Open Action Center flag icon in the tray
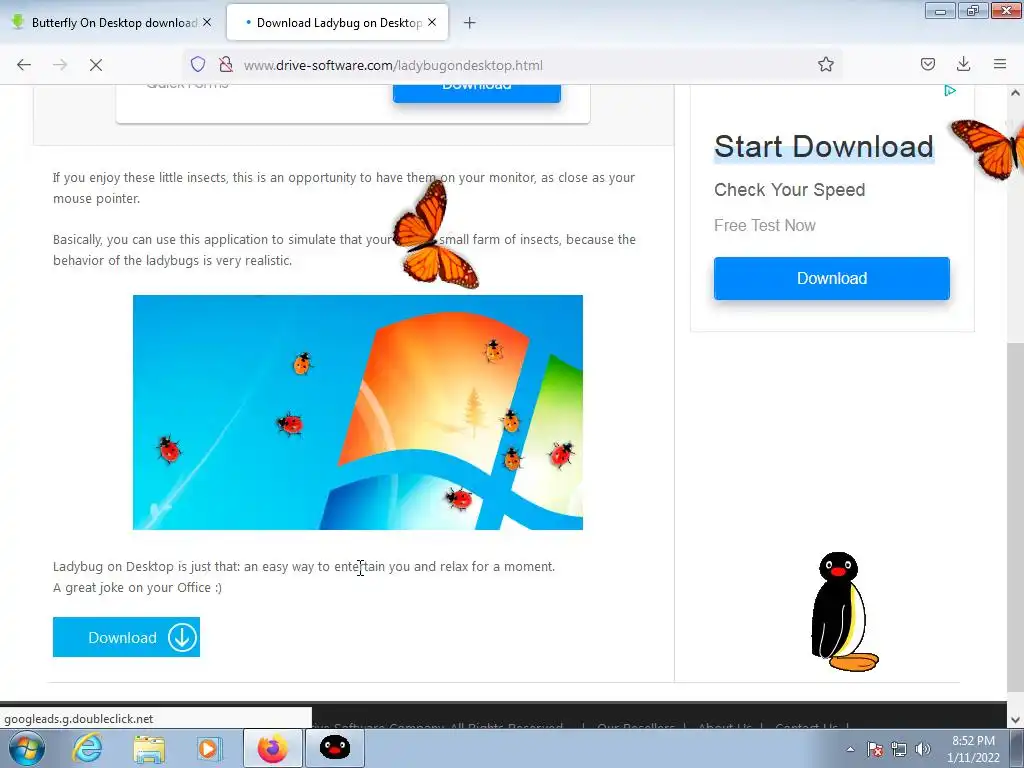 [x=875, y=749]
